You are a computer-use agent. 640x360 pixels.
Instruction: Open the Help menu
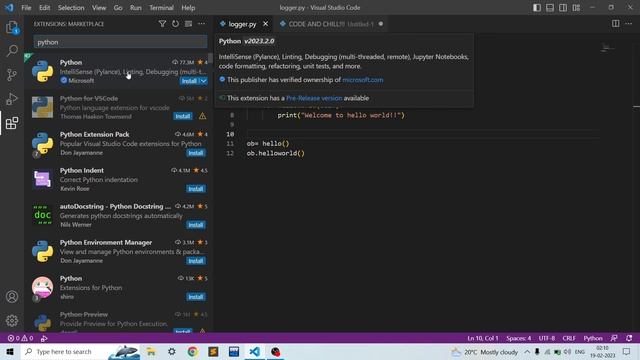188,8
